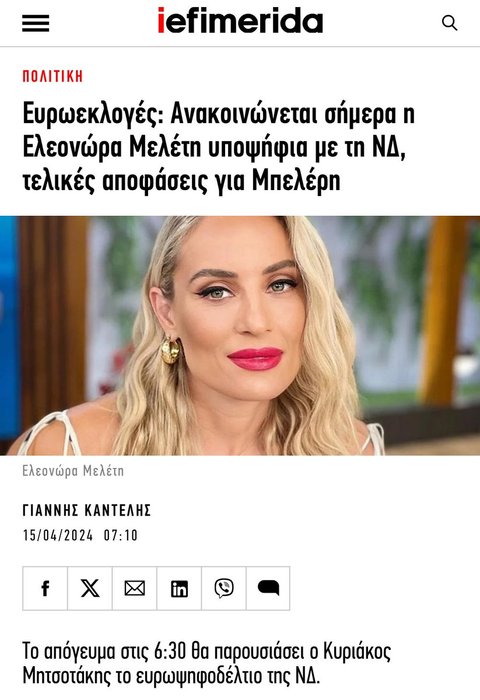The height and width of the screenshot is (700, 480).
Task: Share the article on X
Action: [90, 588]
